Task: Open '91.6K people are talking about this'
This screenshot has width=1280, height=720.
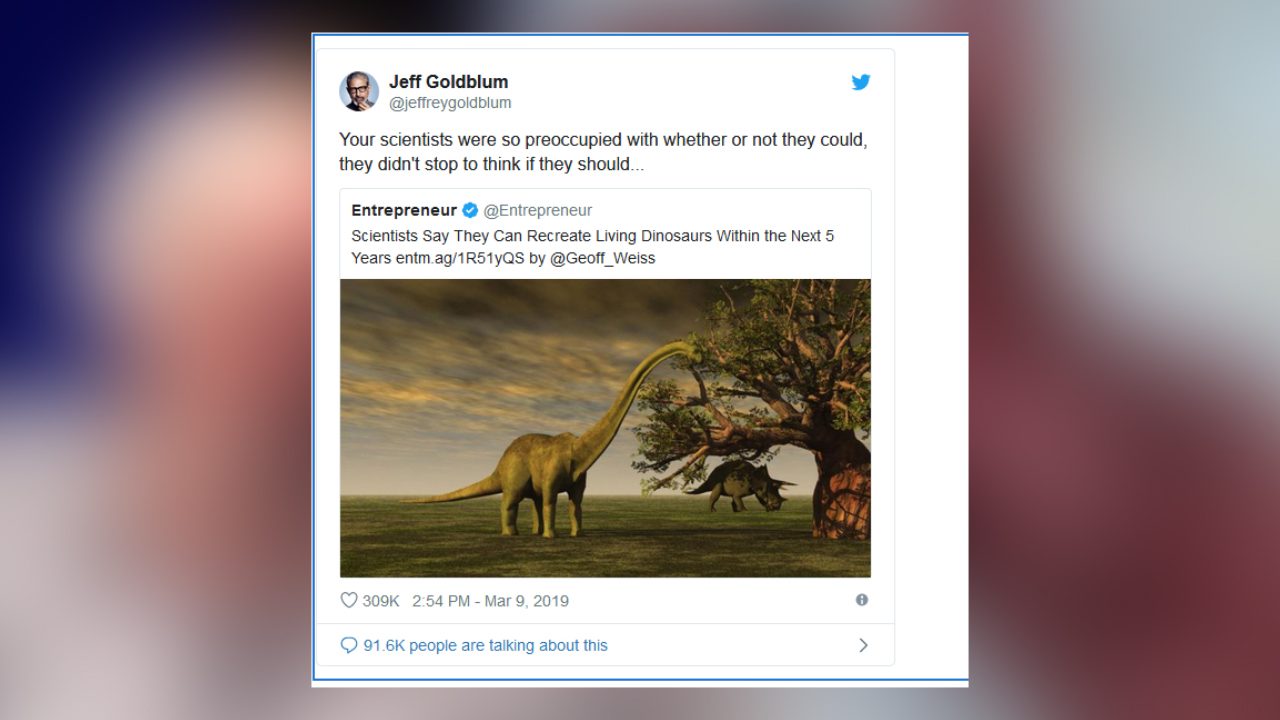Action: pos(485,646)
